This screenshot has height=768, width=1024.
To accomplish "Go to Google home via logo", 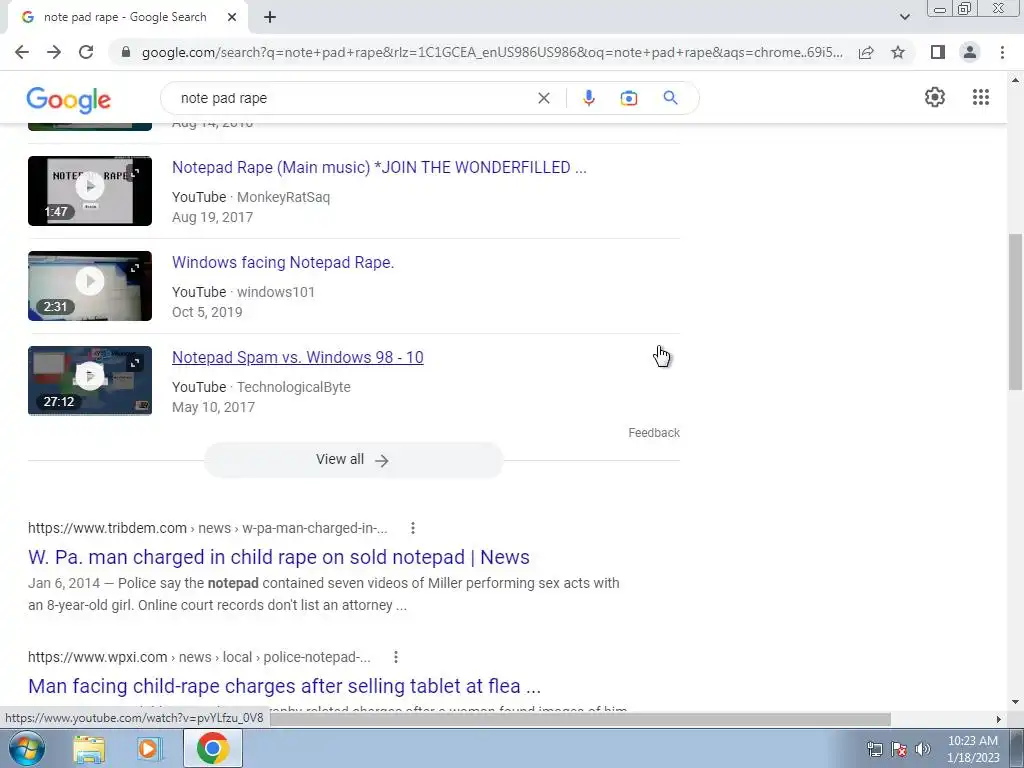I will coord(69,100).
